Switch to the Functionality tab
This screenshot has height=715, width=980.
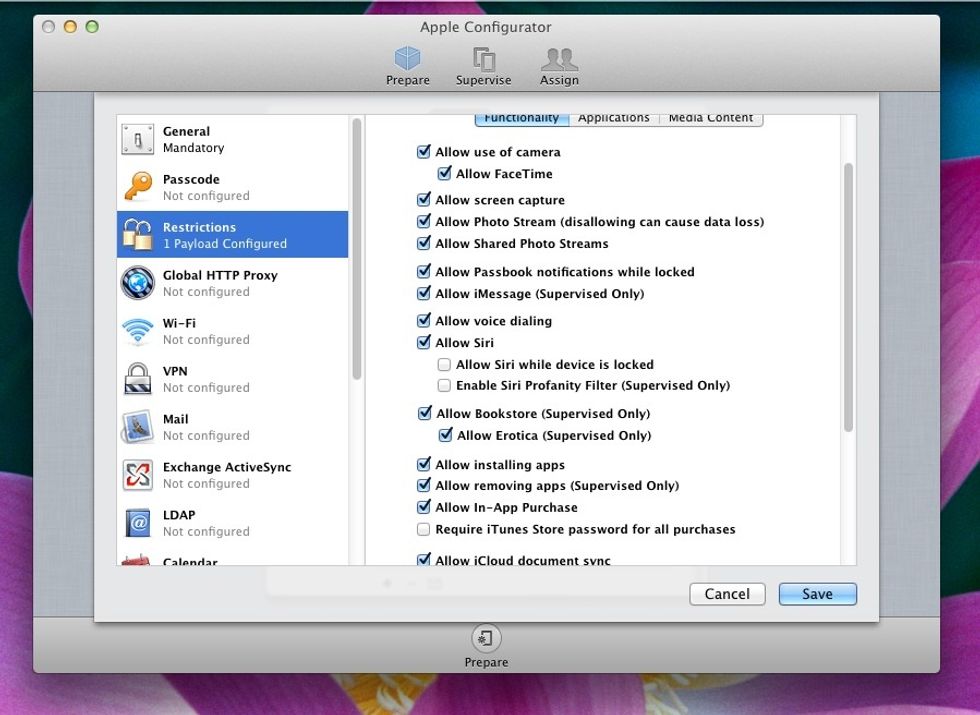coord(522,119)
